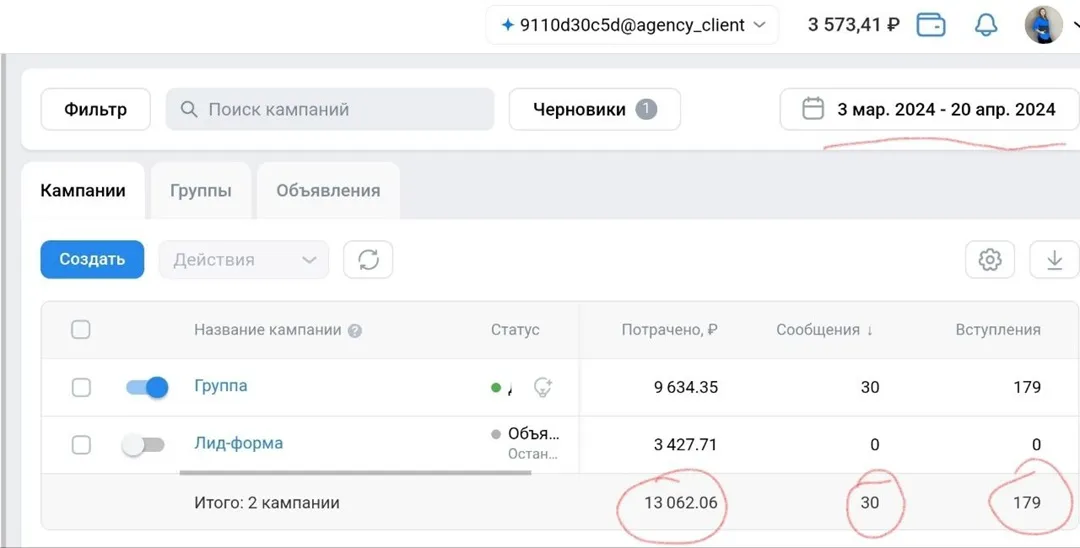Open the wallet balance icon
Viewport: 1080px width, 548px height.
(931, 25)
